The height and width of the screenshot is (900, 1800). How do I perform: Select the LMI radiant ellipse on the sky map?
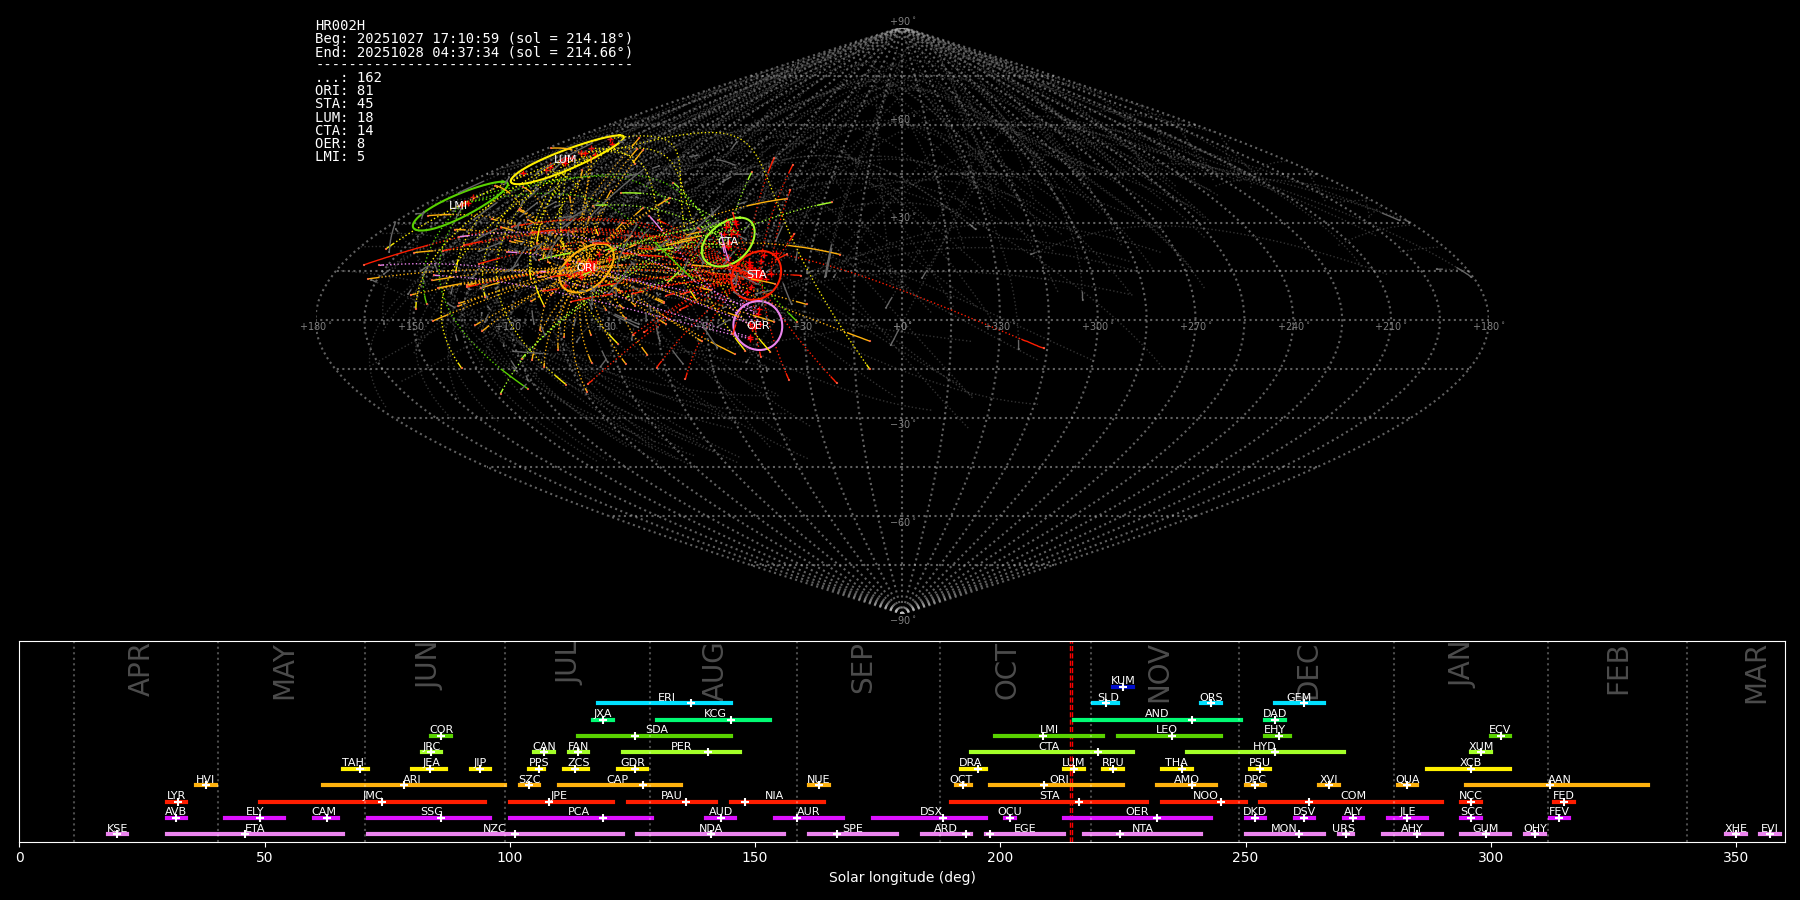tap(460, 206)
